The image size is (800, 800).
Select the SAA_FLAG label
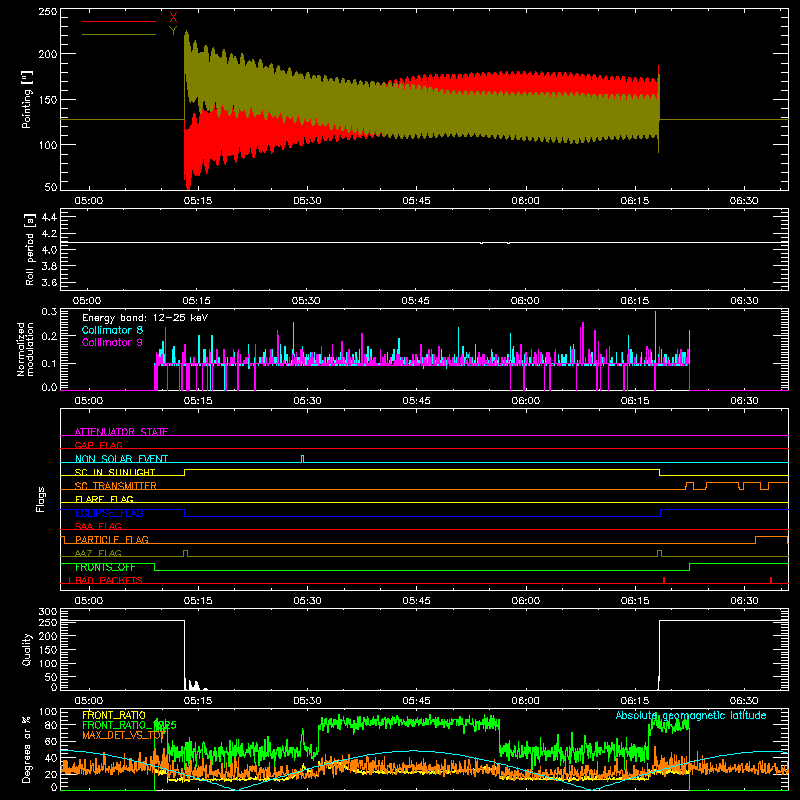98,526
